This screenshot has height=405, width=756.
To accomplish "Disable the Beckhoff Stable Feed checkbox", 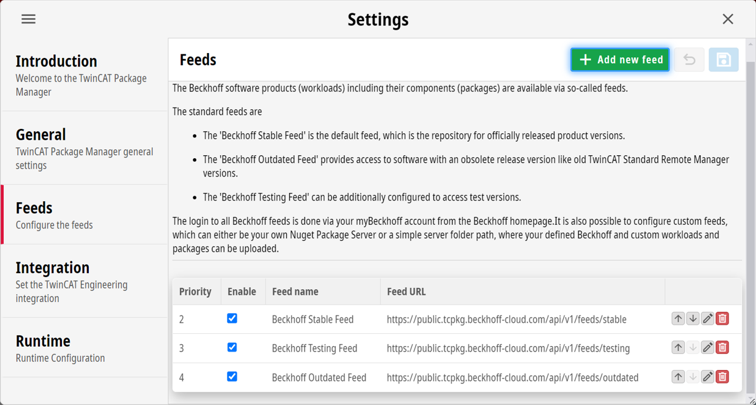I will (x=232, y=319).
